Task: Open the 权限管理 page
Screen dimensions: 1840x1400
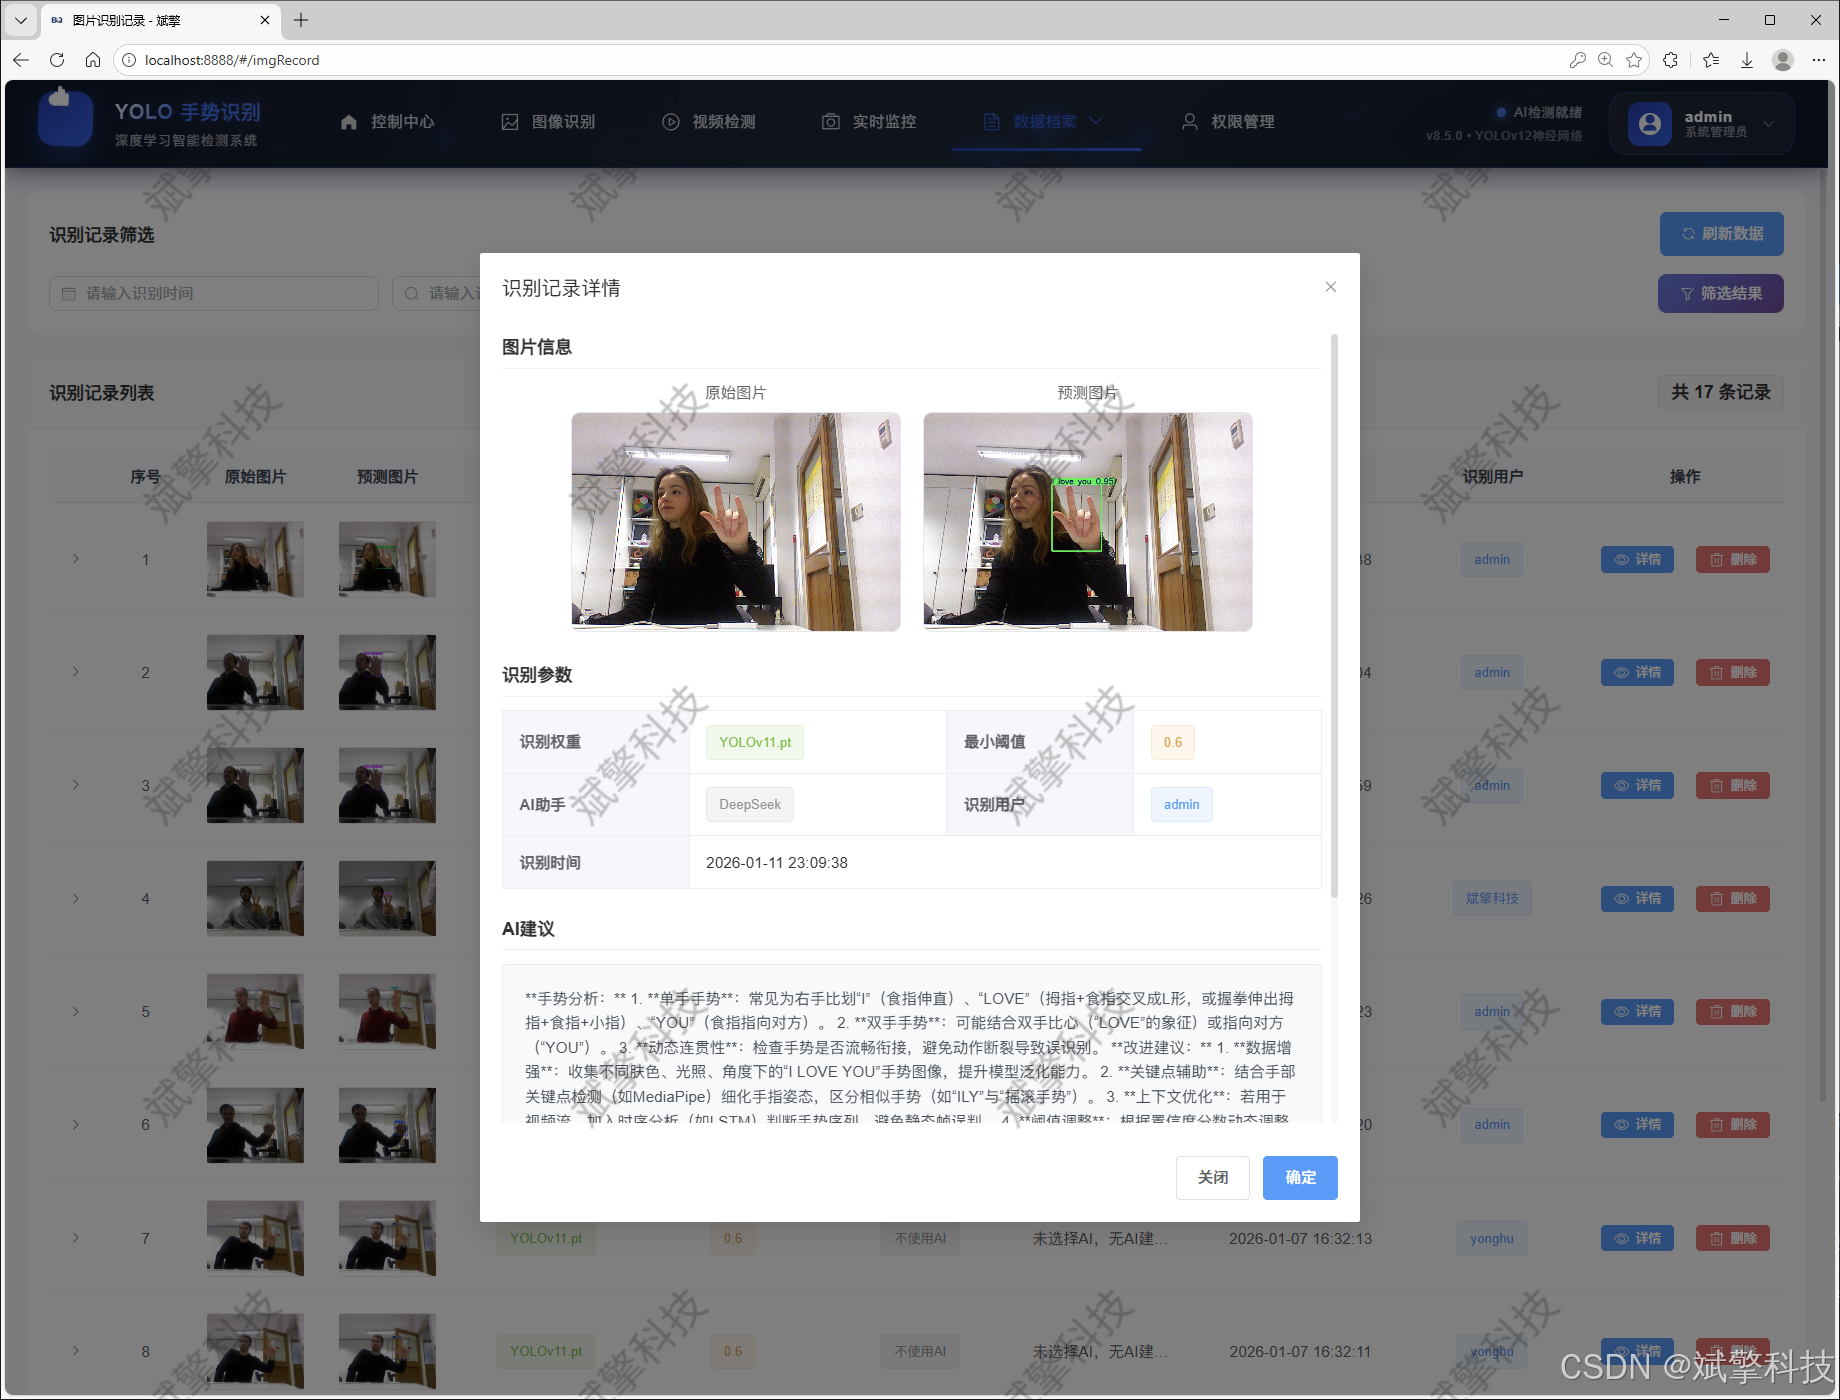Action: coord(1229,121)
